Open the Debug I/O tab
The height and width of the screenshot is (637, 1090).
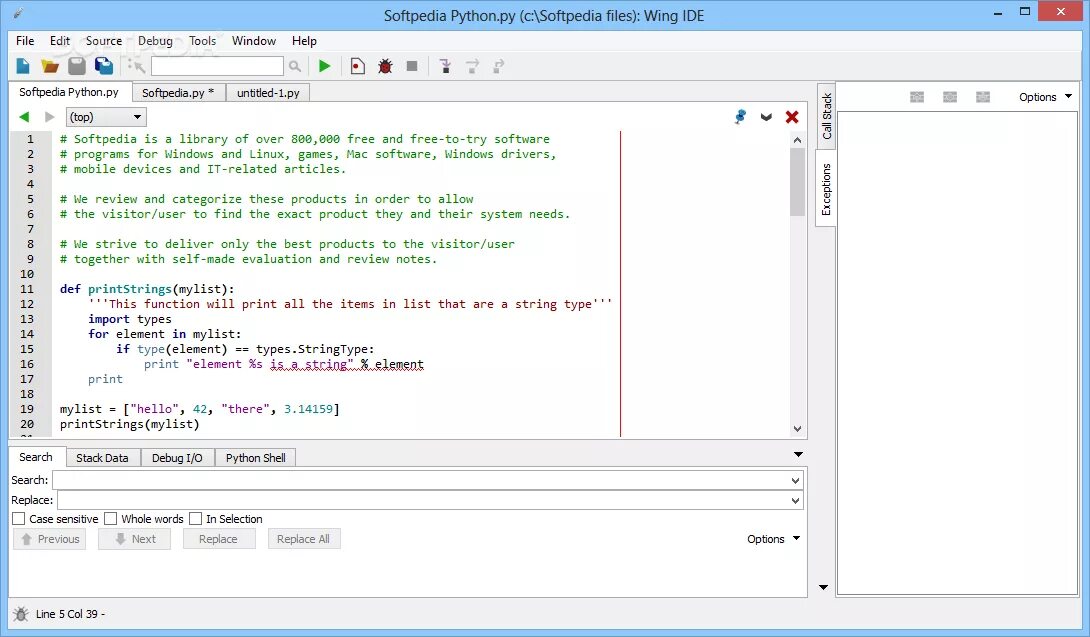pyautogui.click(x=177, y=458)
